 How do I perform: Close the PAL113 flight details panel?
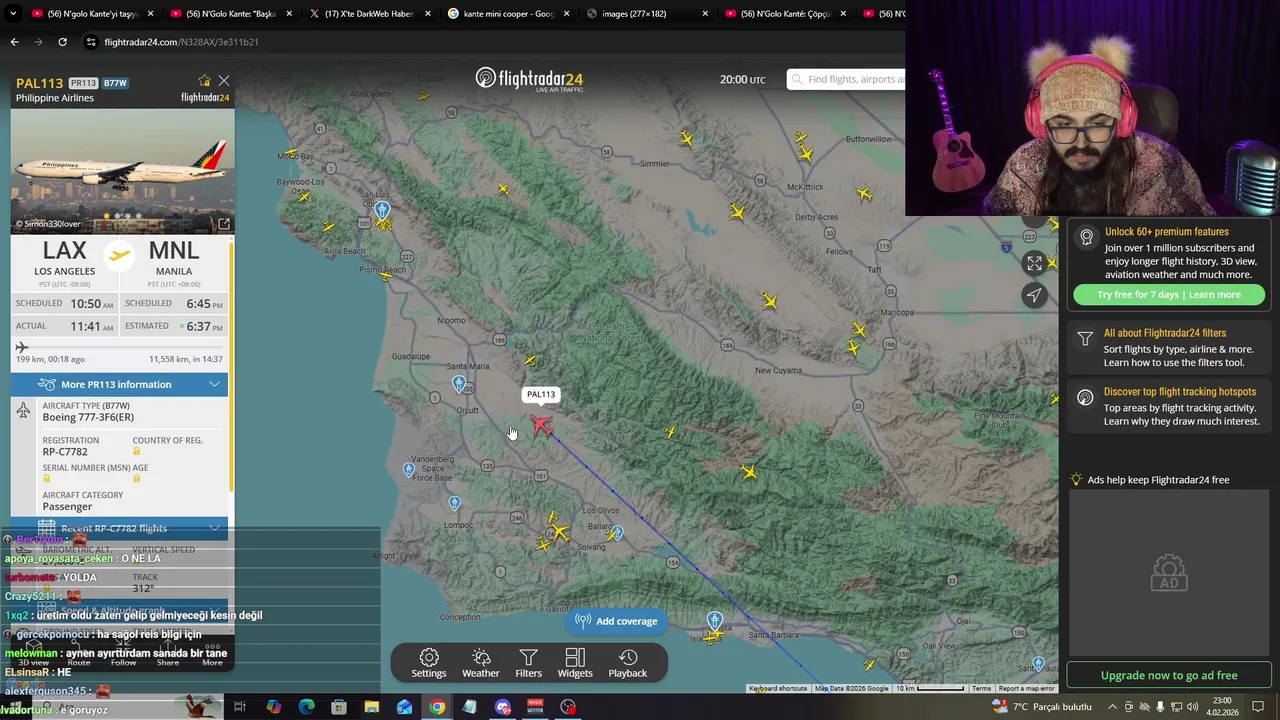(x=224, y=81)
